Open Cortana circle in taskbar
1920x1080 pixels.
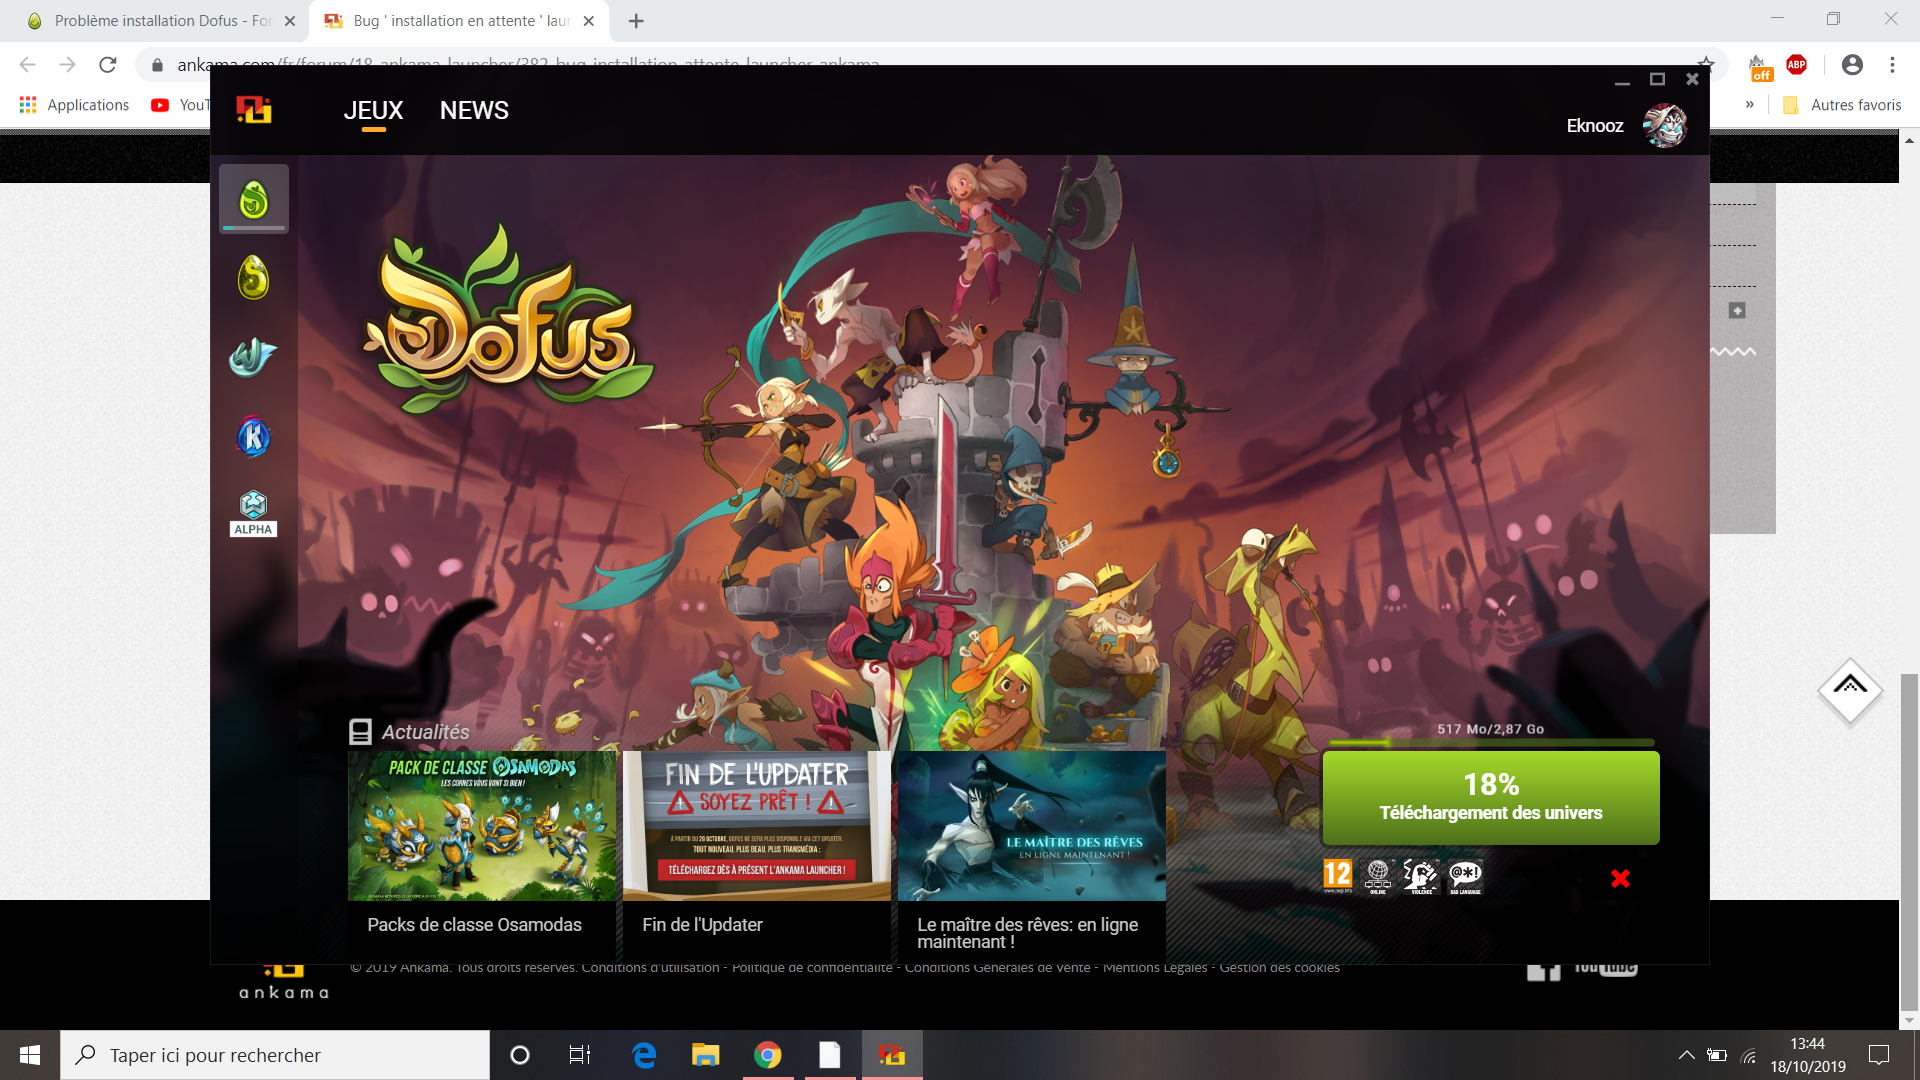point(520,1055)
